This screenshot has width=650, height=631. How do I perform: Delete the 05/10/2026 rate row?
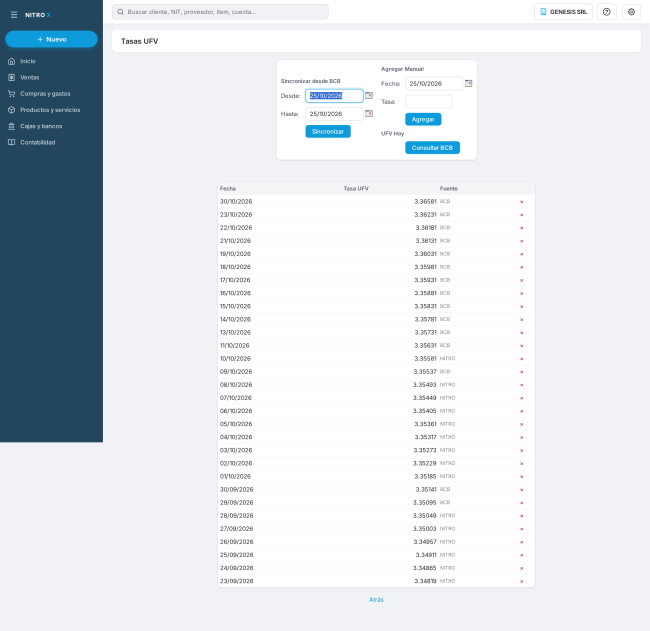(521, 425)
